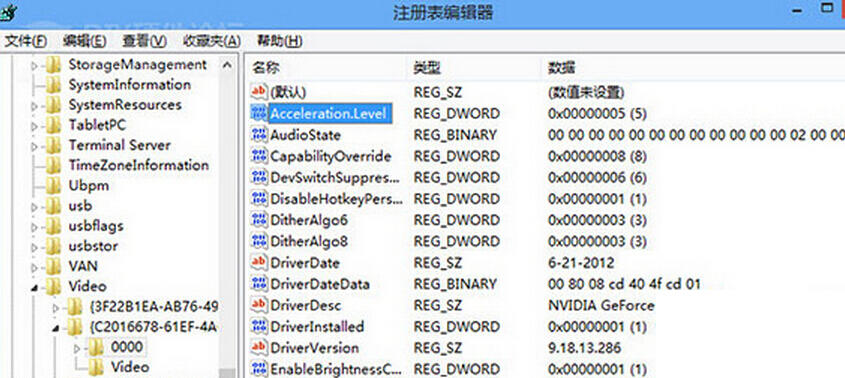Click the data 6-21-2012
This screenshot has height=378, width=845.
(581, 263)
